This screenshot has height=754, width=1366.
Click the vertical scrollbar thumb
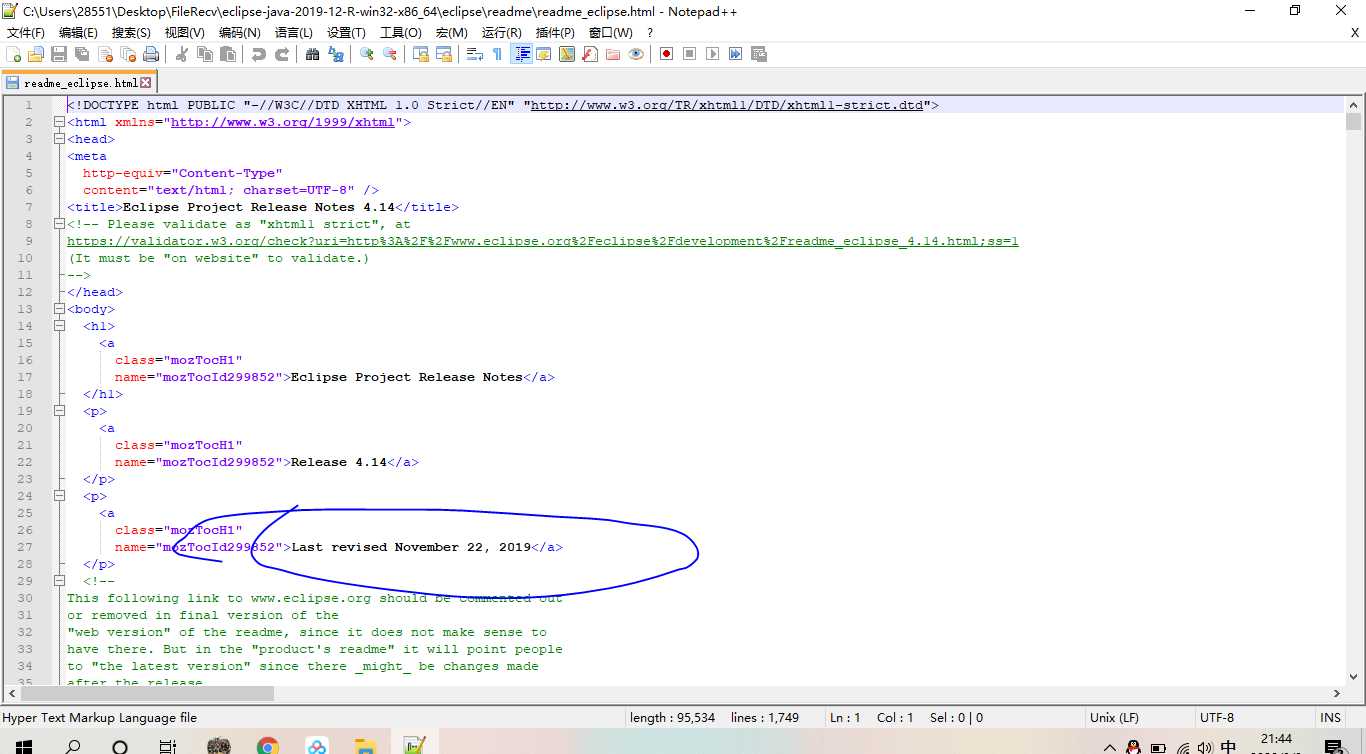1353,122
